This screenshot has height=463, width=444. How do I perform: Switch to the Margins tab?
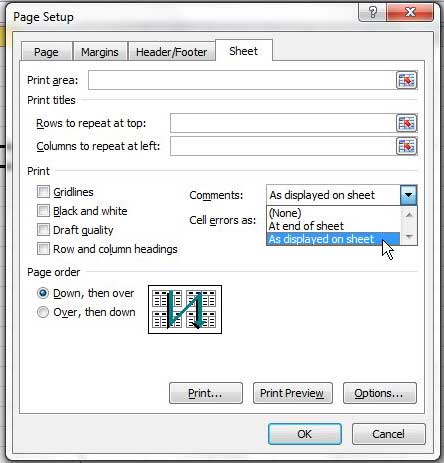click(100, 52)
